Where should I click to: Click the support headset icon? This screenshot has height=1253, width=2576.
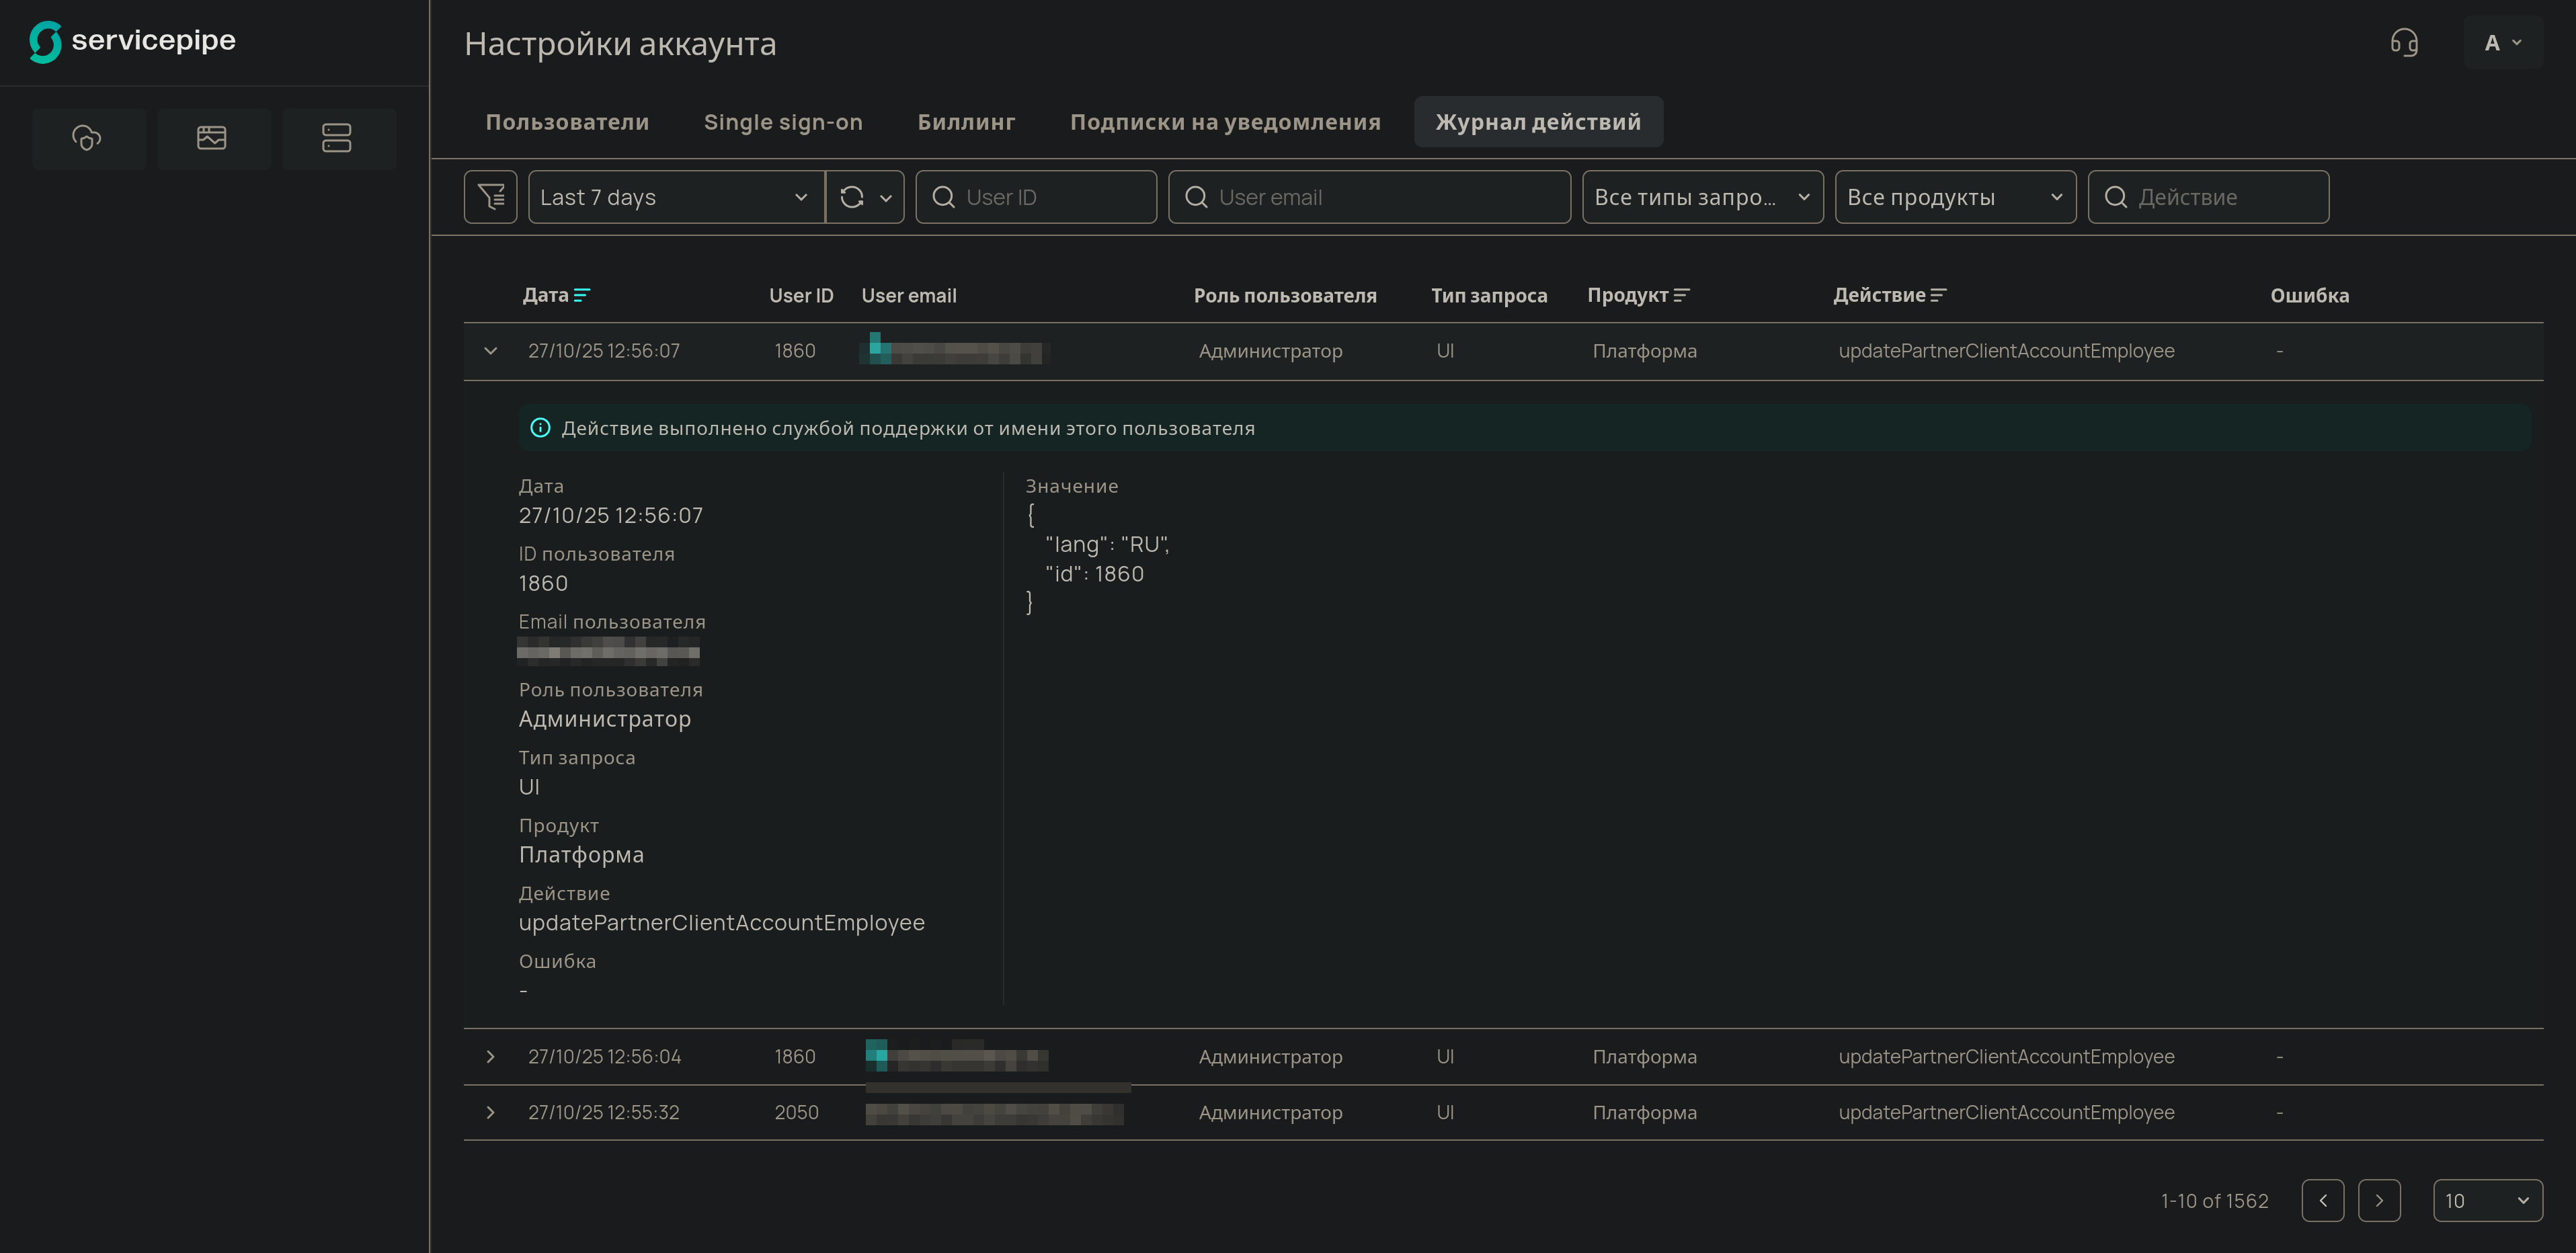tap(2404, 43)
